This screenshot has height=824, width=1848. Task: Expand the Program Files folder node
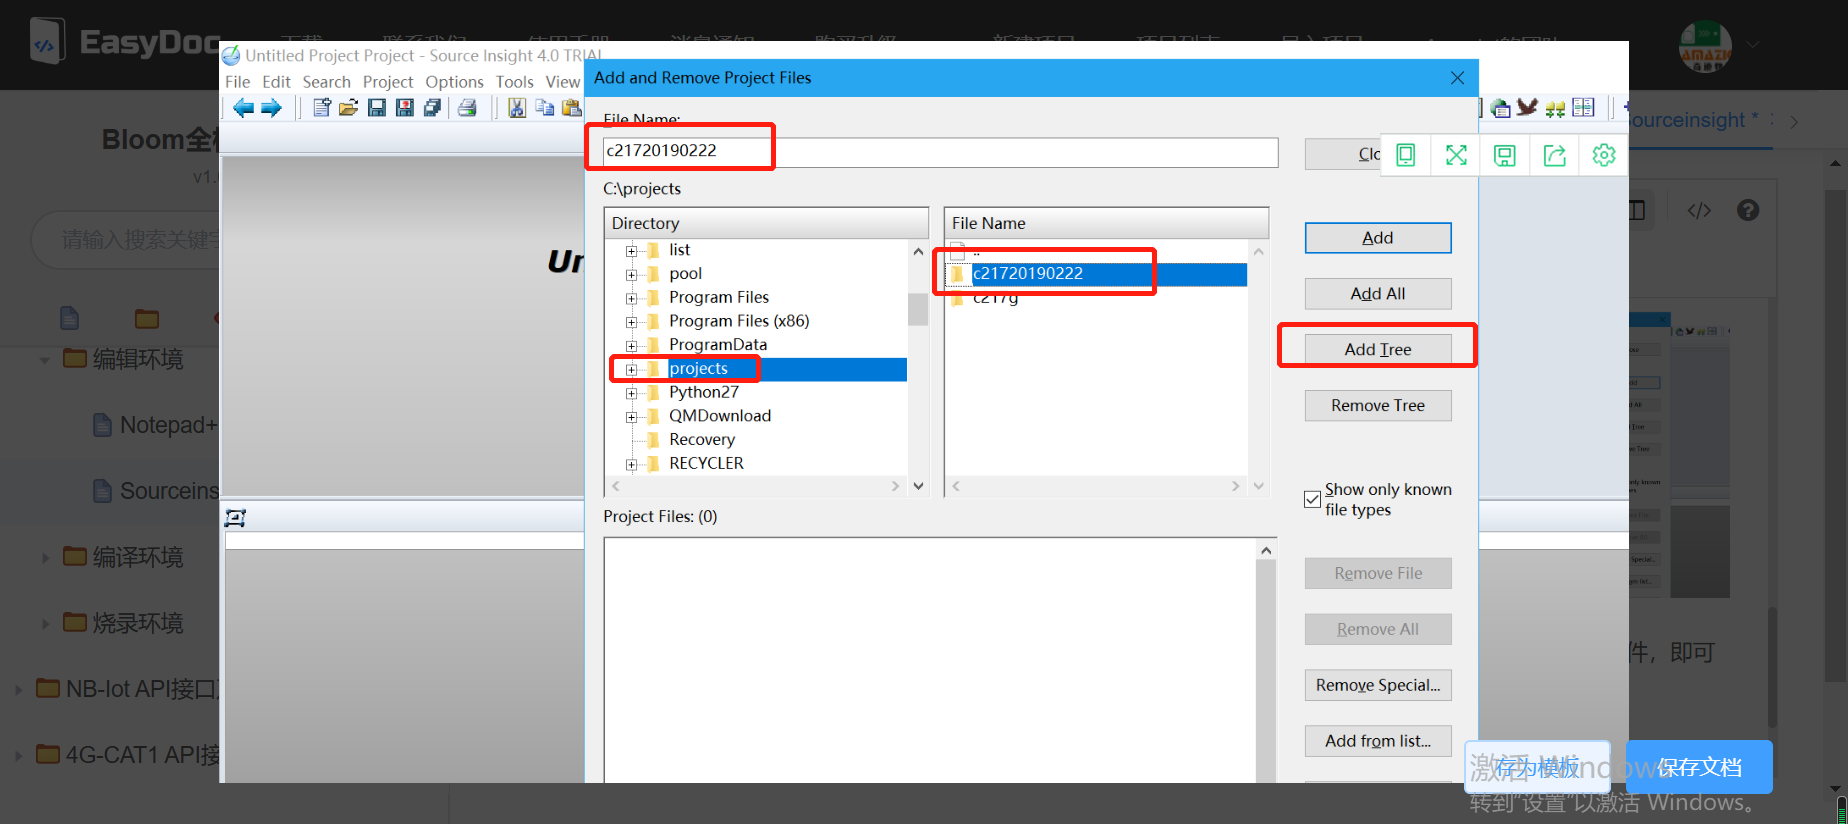pyautogui.click(x=631, y=299)
